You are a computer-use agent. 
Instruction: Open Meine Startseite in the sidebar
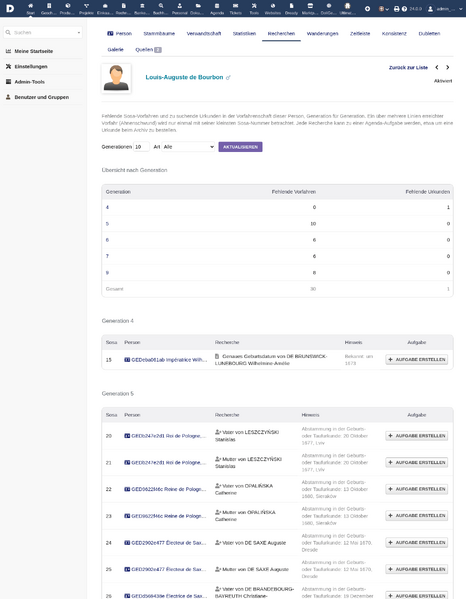[x=34, y=51]
